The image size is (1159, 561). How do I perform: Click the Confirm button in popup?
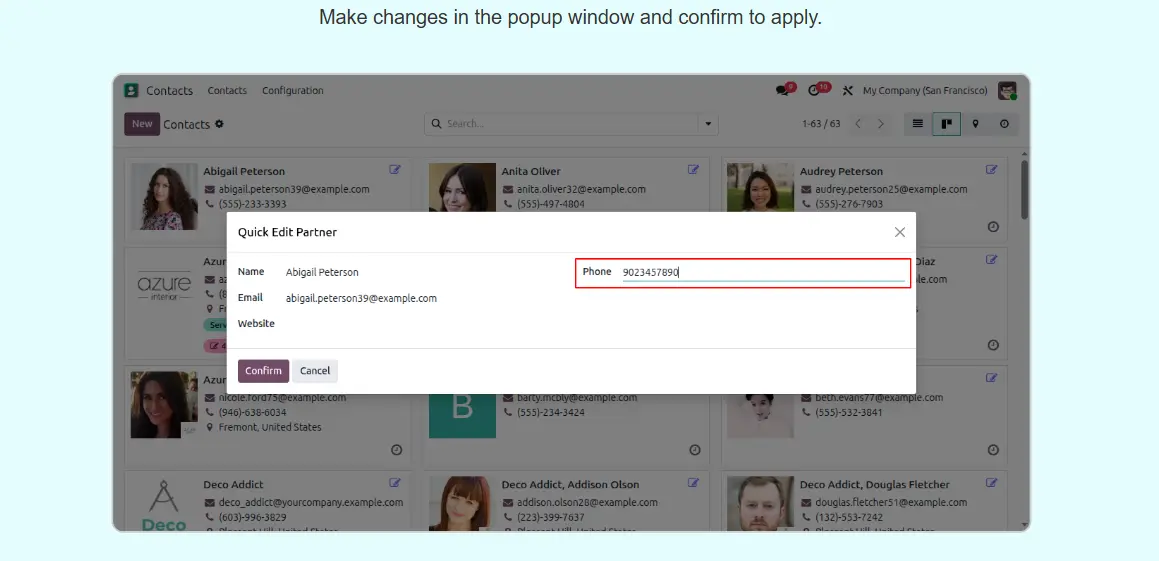pos(263,371)
